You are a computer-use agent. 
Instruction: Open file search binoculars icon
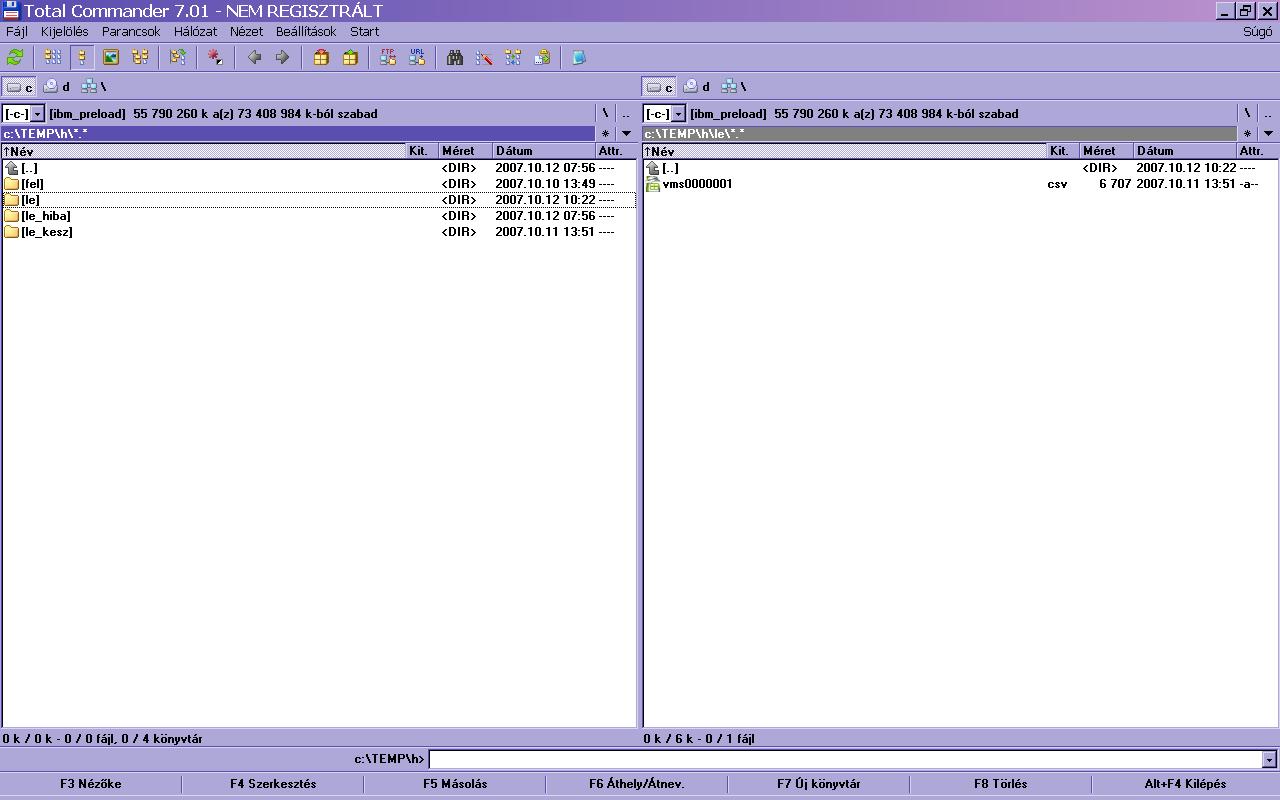click(455, 57)
